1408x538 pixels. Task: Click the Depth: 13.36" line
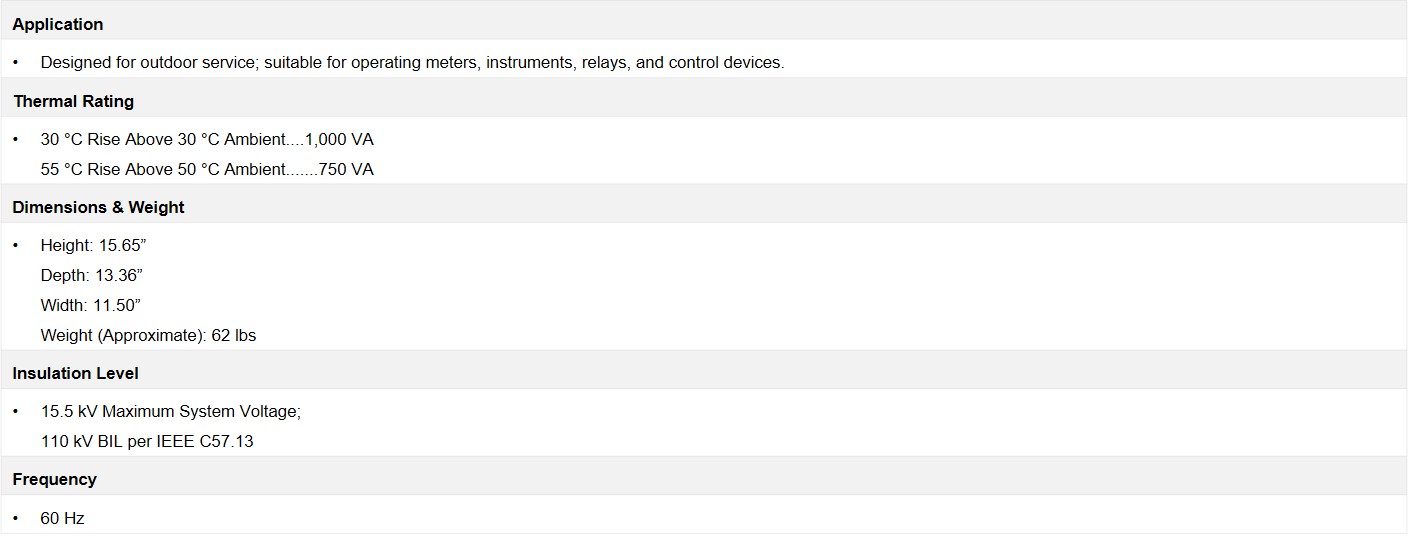(92, 275)
